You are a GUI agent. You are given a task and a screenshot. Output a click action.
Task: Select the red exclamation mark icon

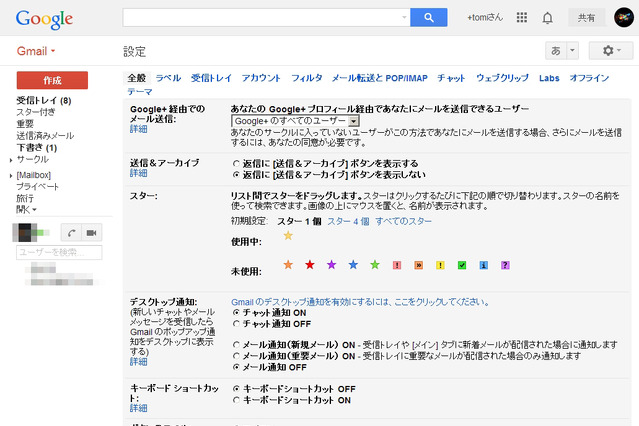[x=397, y=265]
